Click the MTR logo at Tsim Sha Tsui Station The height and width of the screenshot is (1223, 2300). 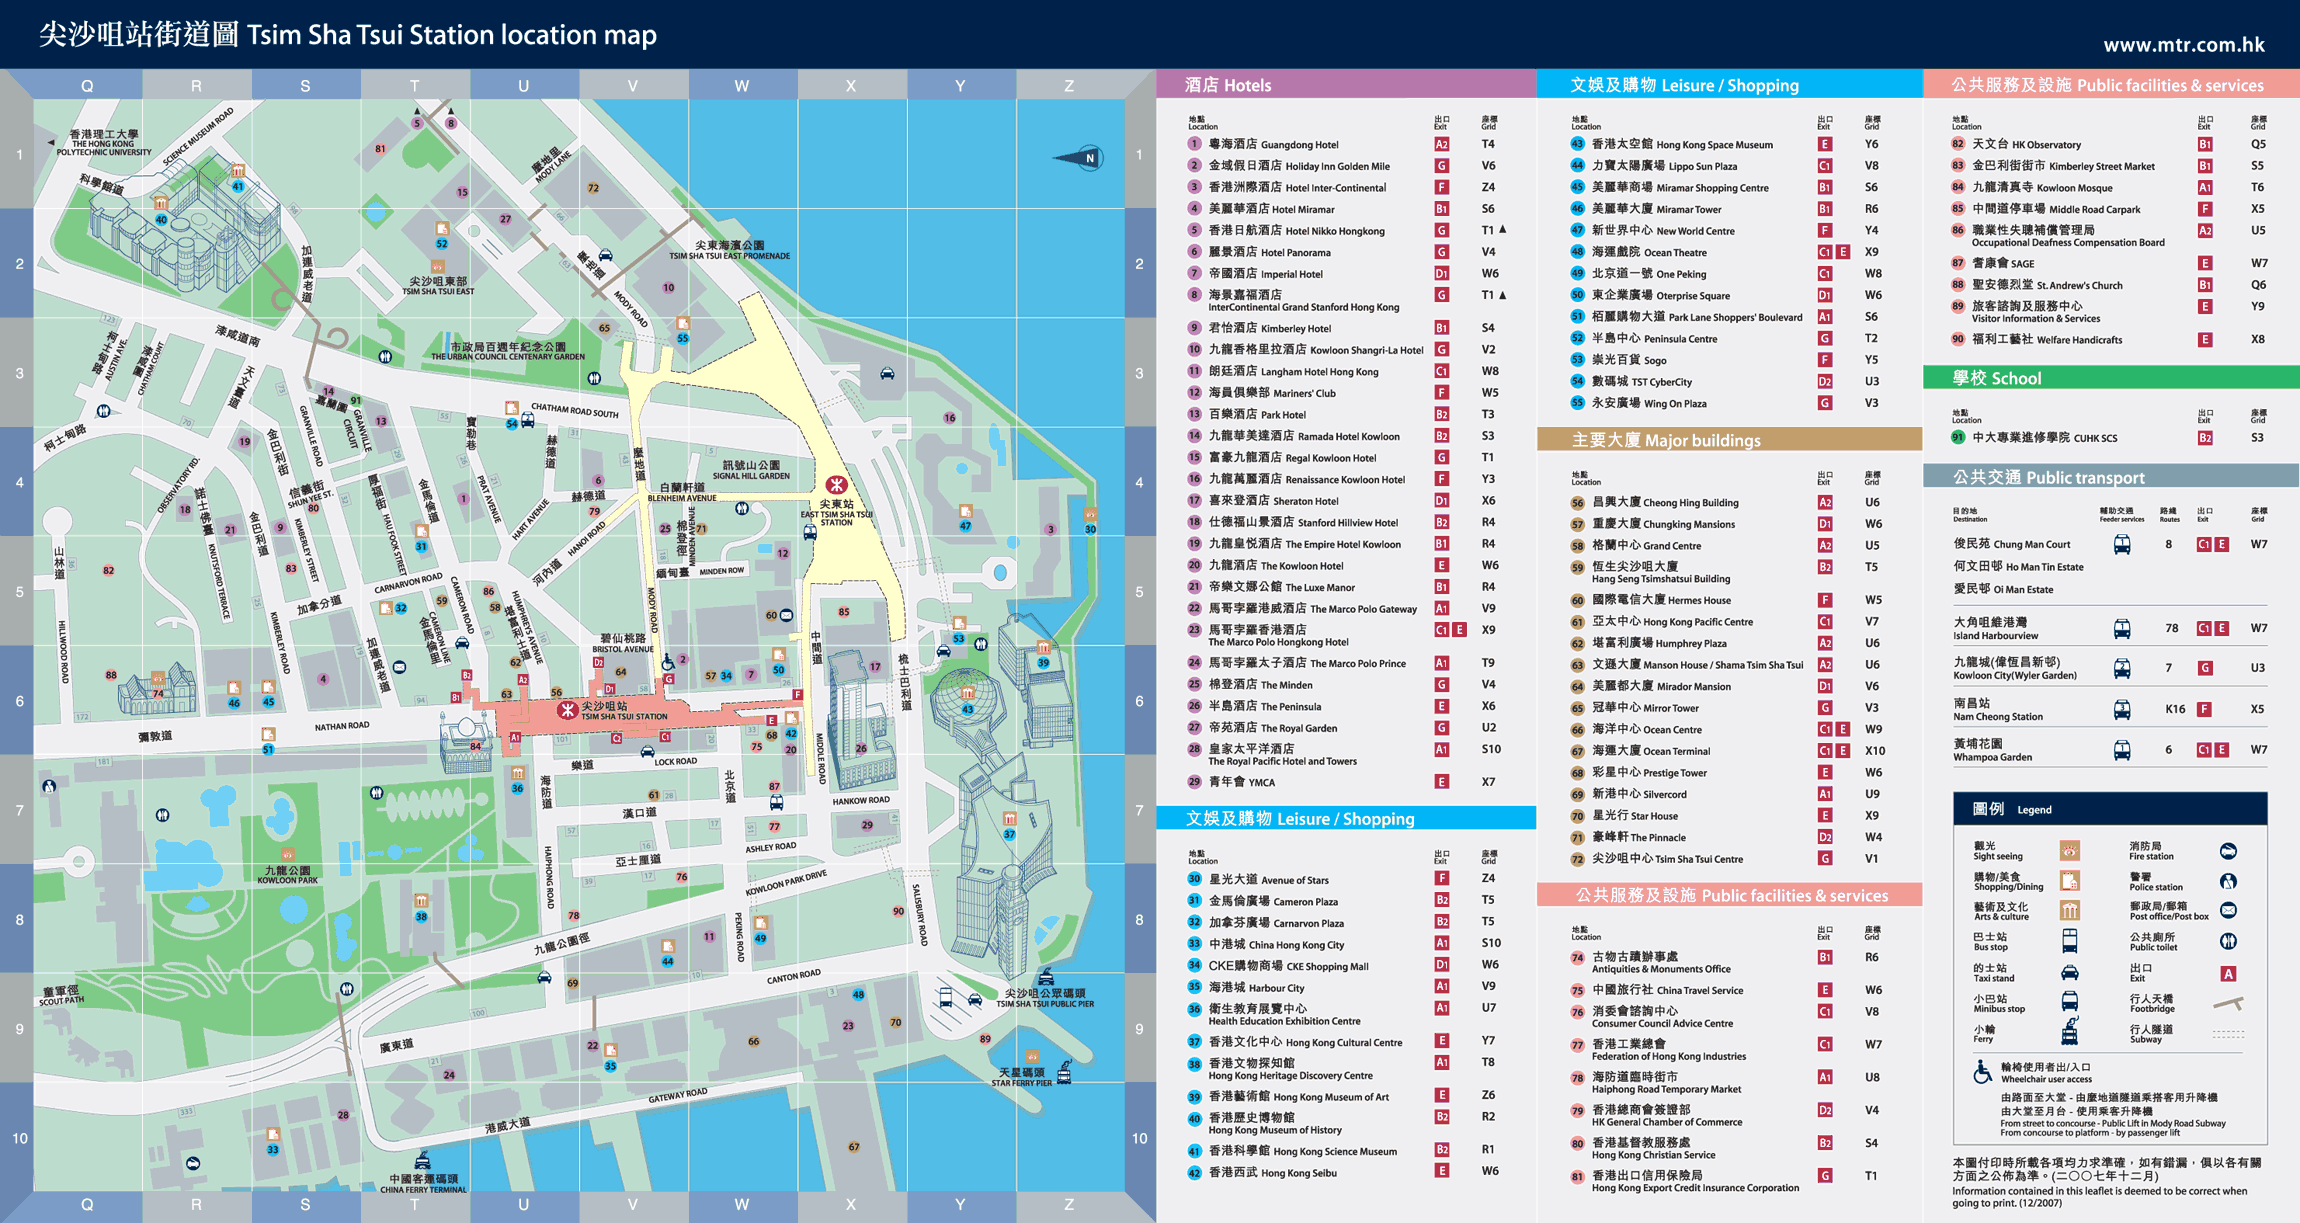click(567, 710)
